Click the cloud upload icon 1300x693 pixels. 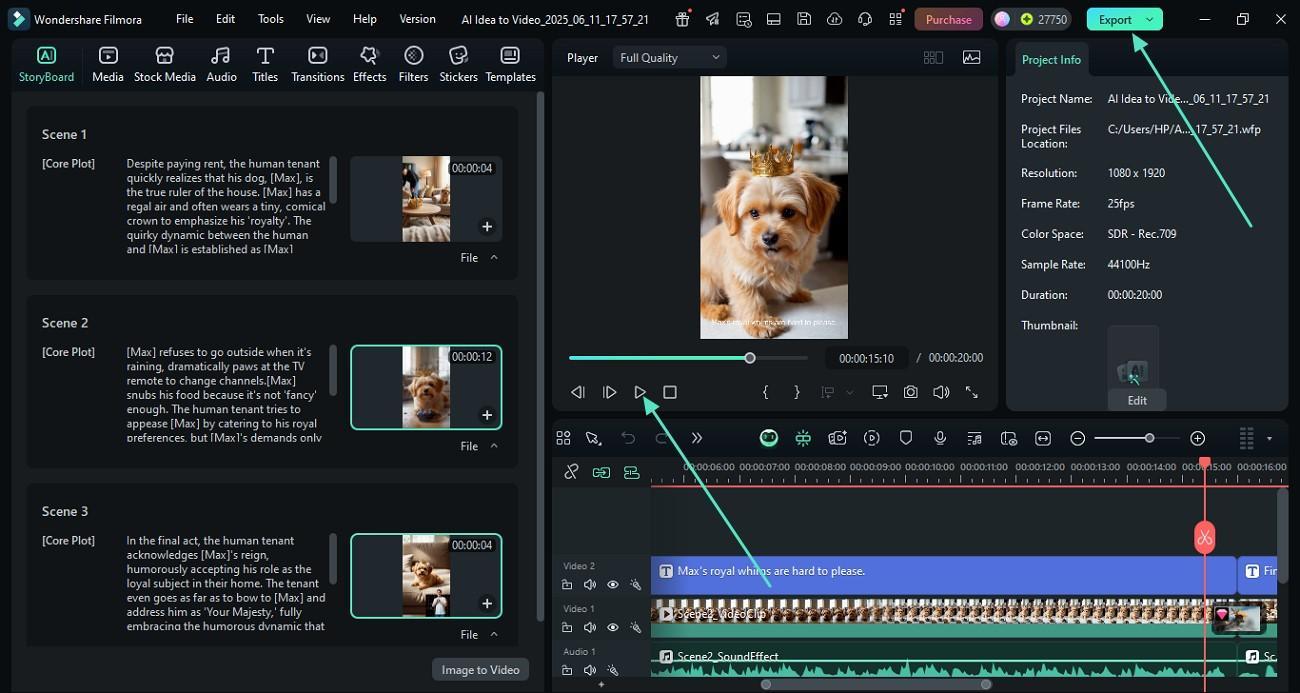pos(835,19)
